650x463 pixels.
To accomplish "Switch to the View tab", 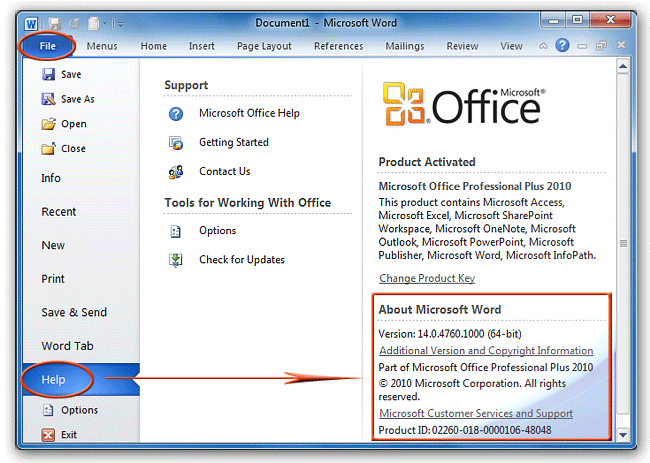I will [512, 46].
